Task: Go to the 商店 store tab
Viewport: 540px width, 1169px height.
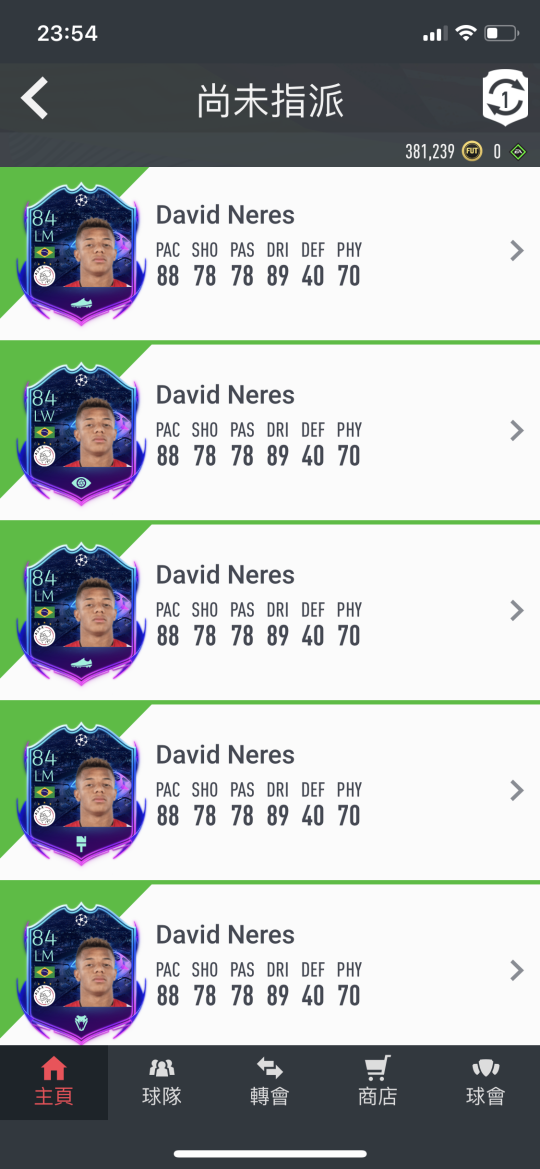Action: tap(377, 1082)
